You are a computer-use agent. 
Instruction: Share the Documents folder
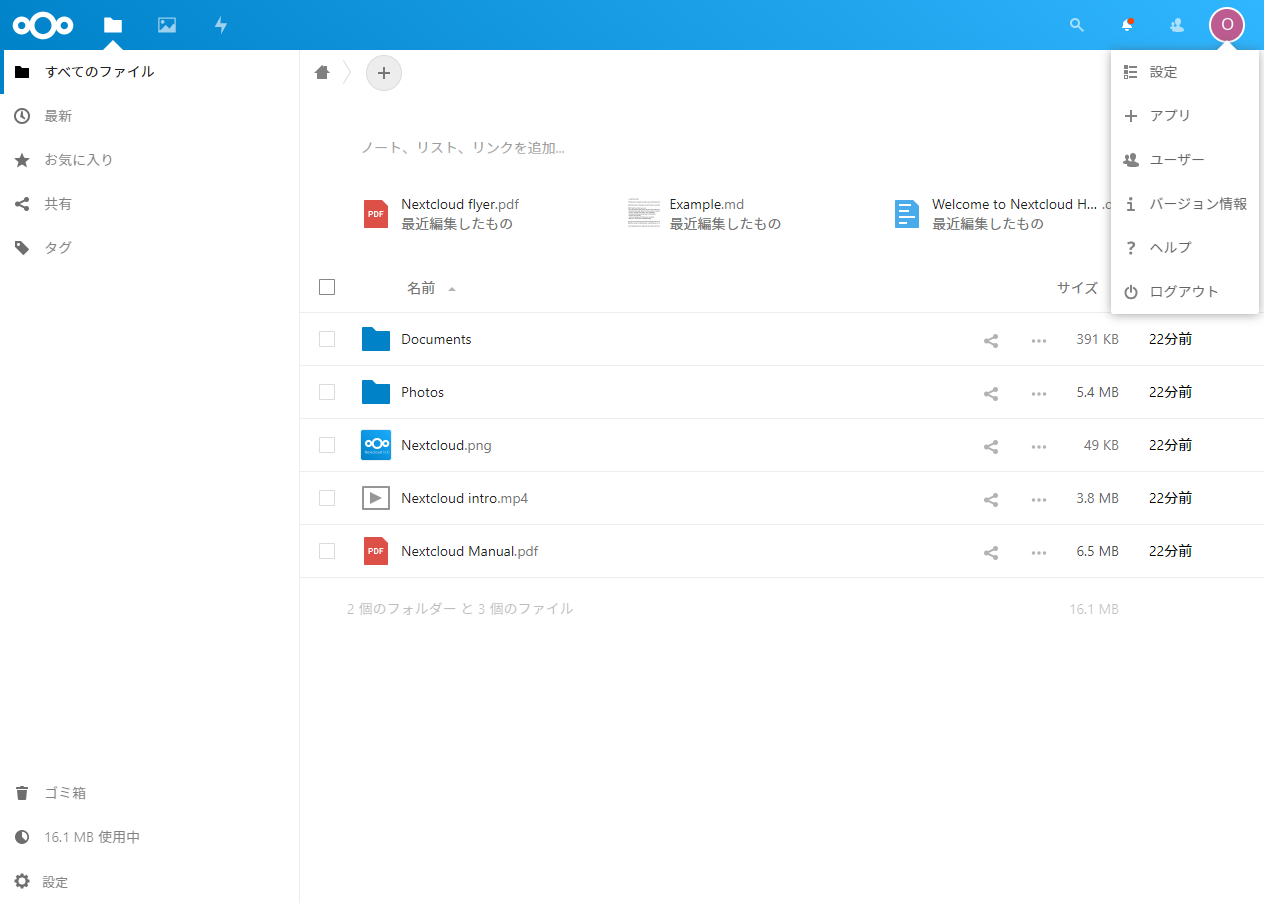[991, 340]
